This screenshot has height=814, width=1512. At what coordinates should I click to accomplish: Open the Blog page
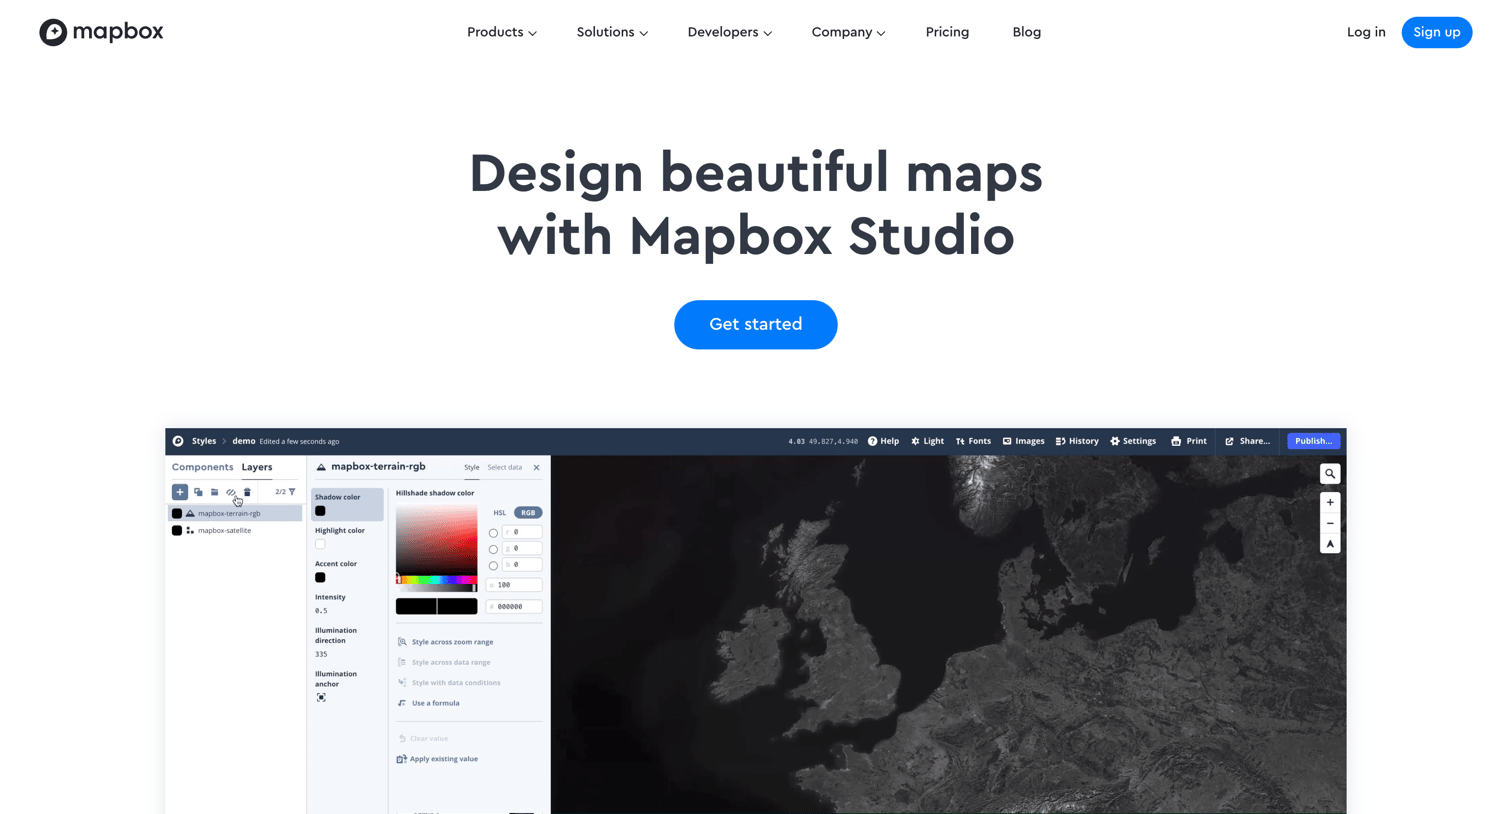tap(1027, 32)
